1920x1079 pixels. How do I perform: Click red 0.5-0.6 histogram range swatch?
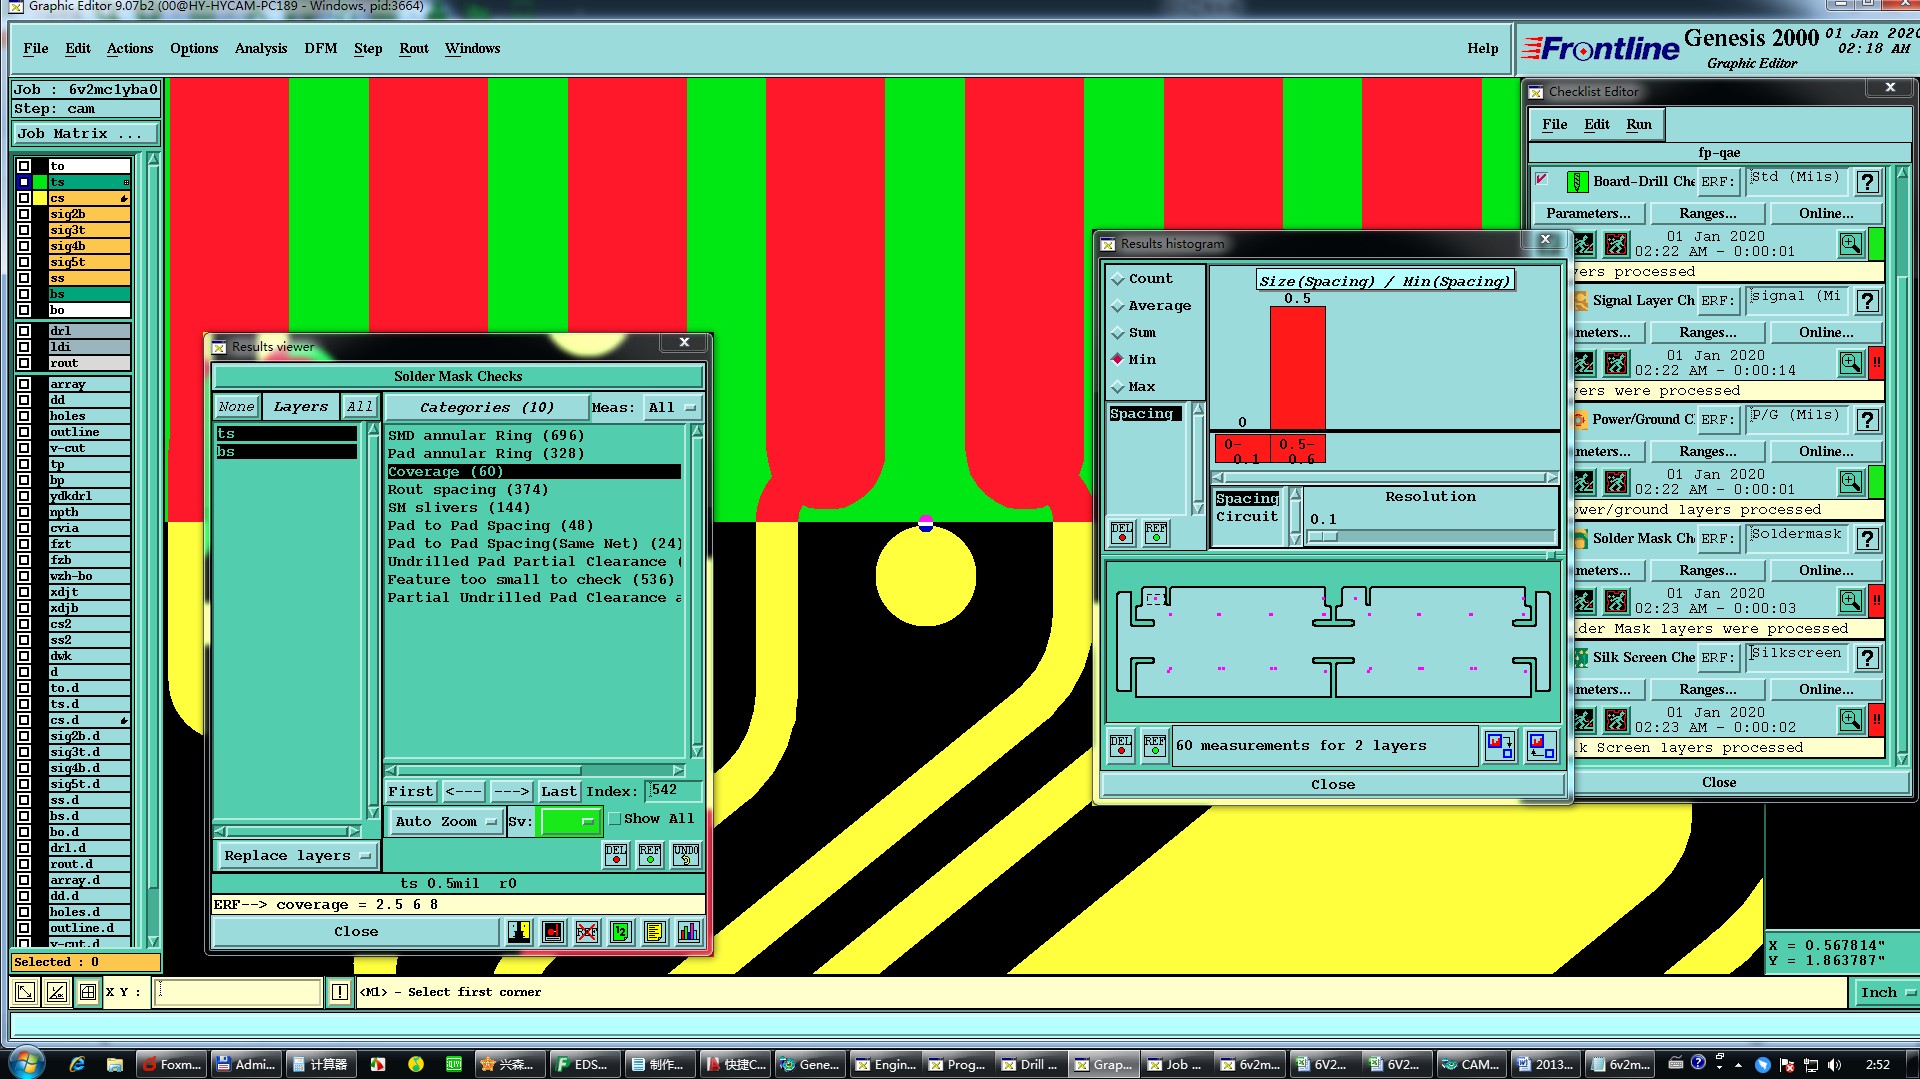(x=1298, y=449)
